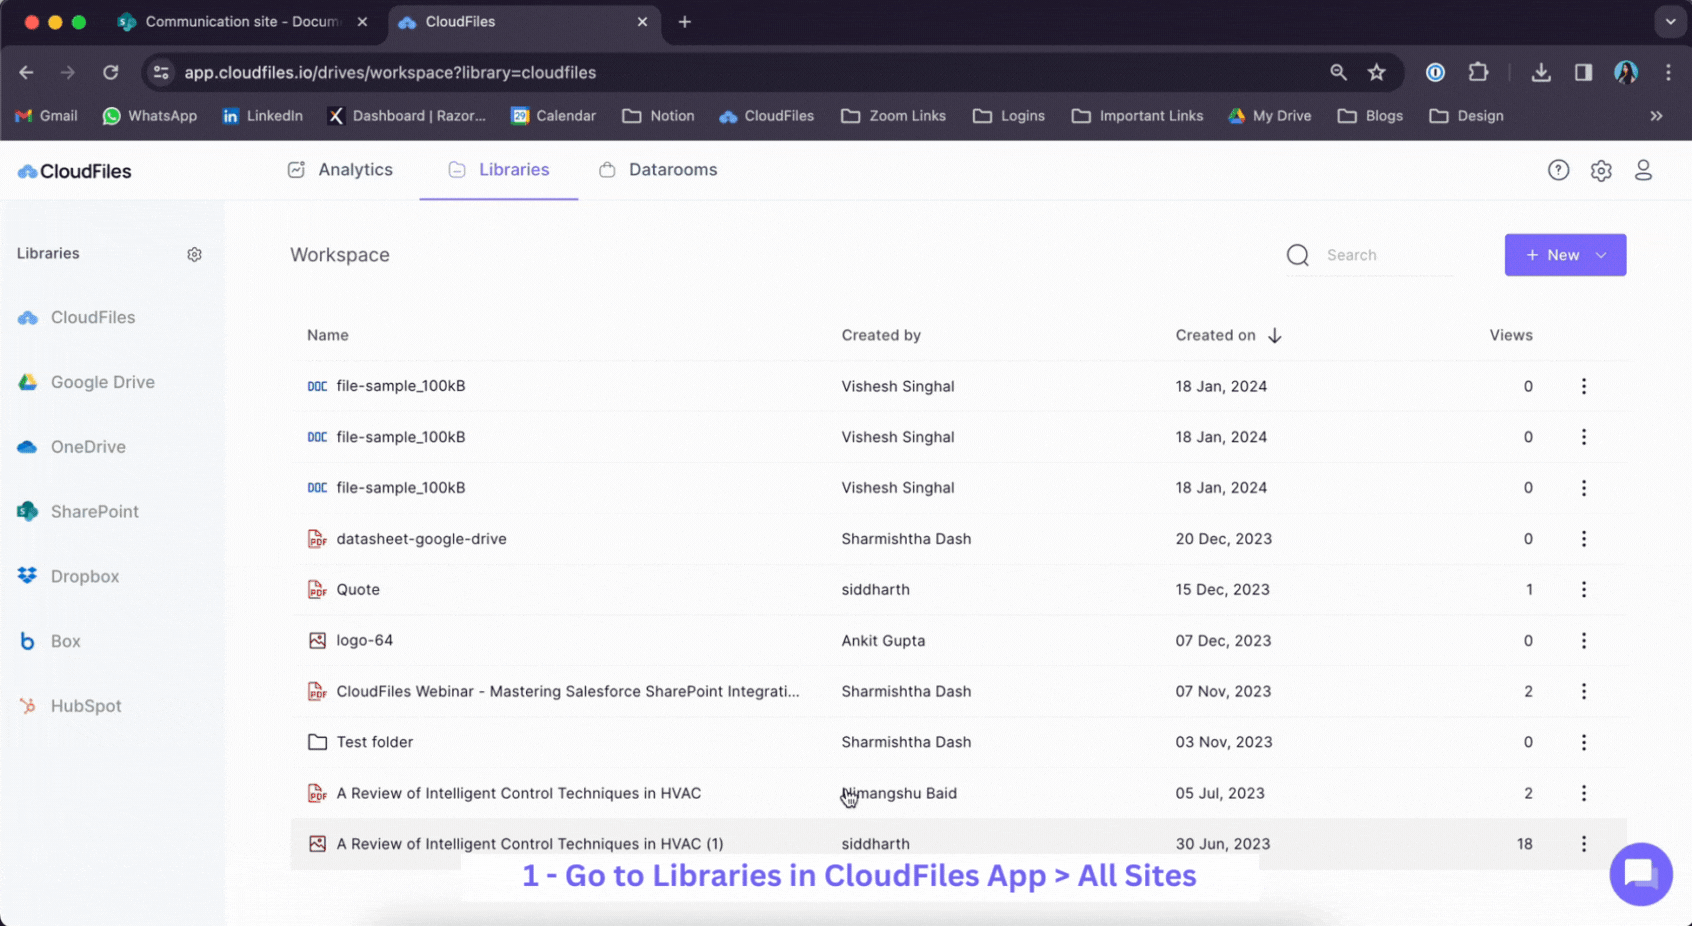Click the browser reload button
The image size is (1692, 926).
110,72
